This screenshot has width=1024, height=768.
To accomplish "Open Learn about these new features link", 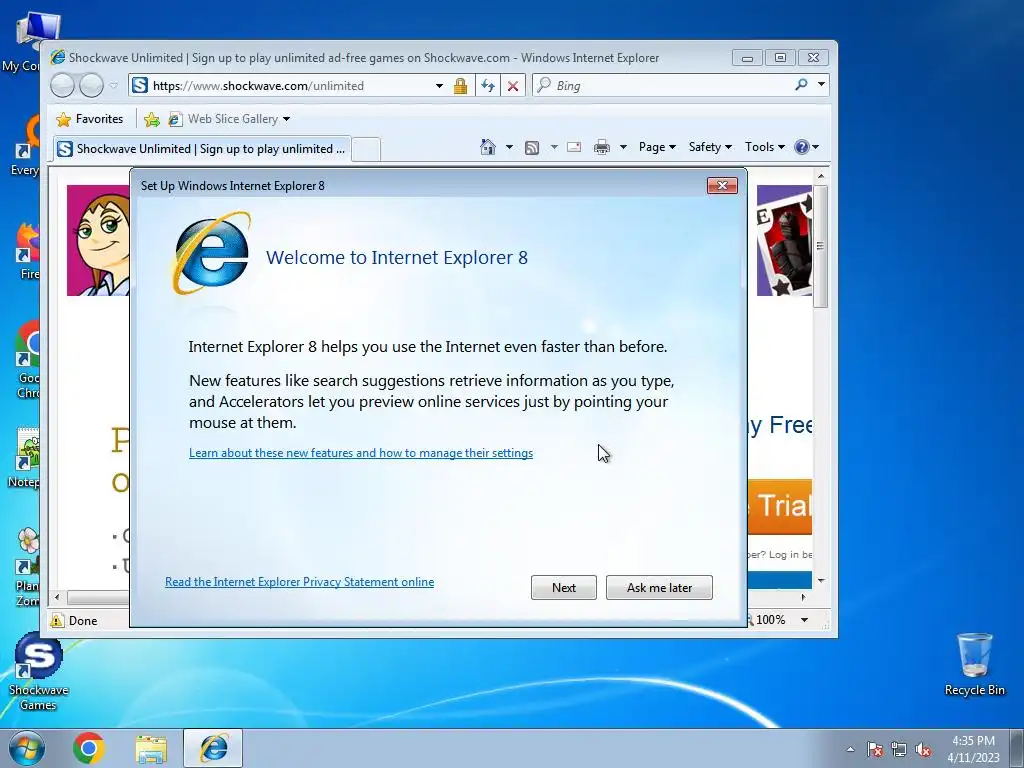I will [x=361, y=453].
